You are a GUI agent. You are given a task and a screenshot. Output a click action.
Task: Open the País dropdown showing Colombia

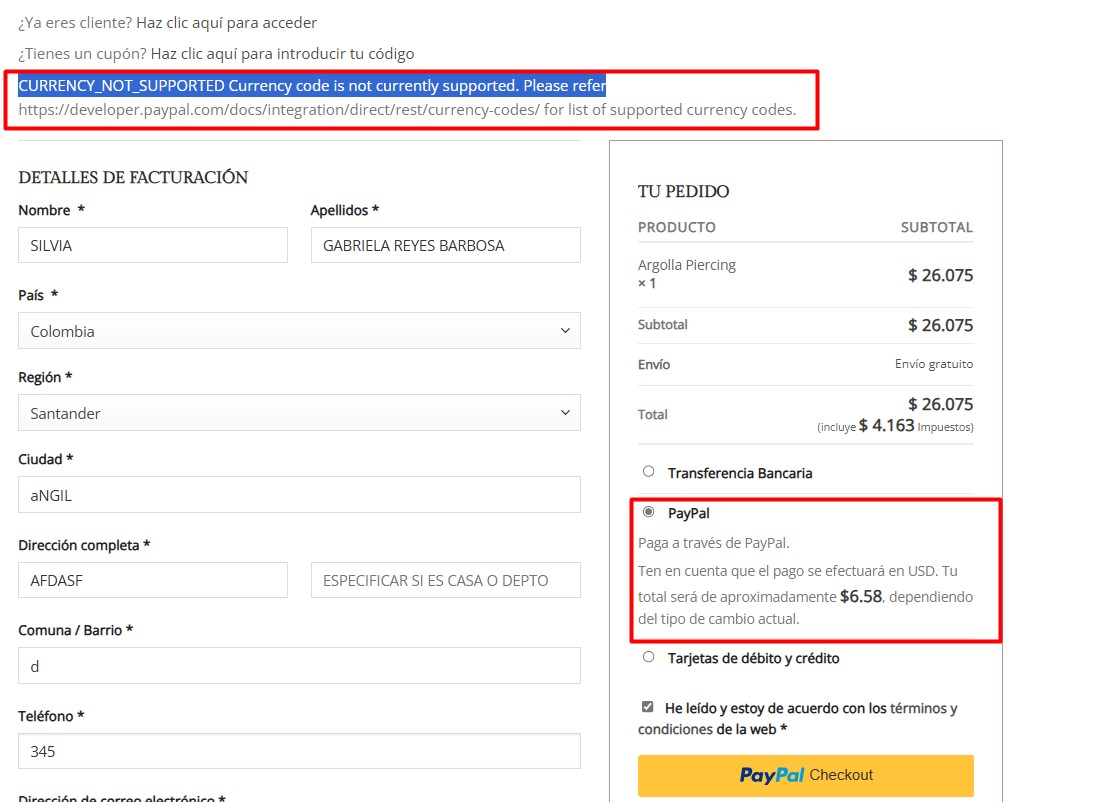tap(298, 331)
